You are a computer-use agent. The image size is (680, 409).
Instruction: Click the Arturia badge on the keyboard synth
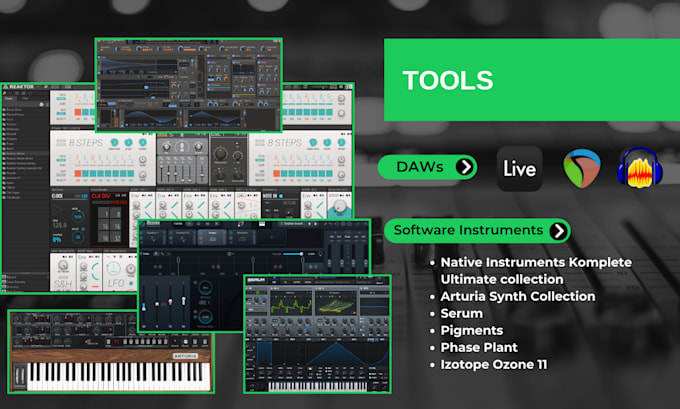pyautogui.click(x=185, y=356)
